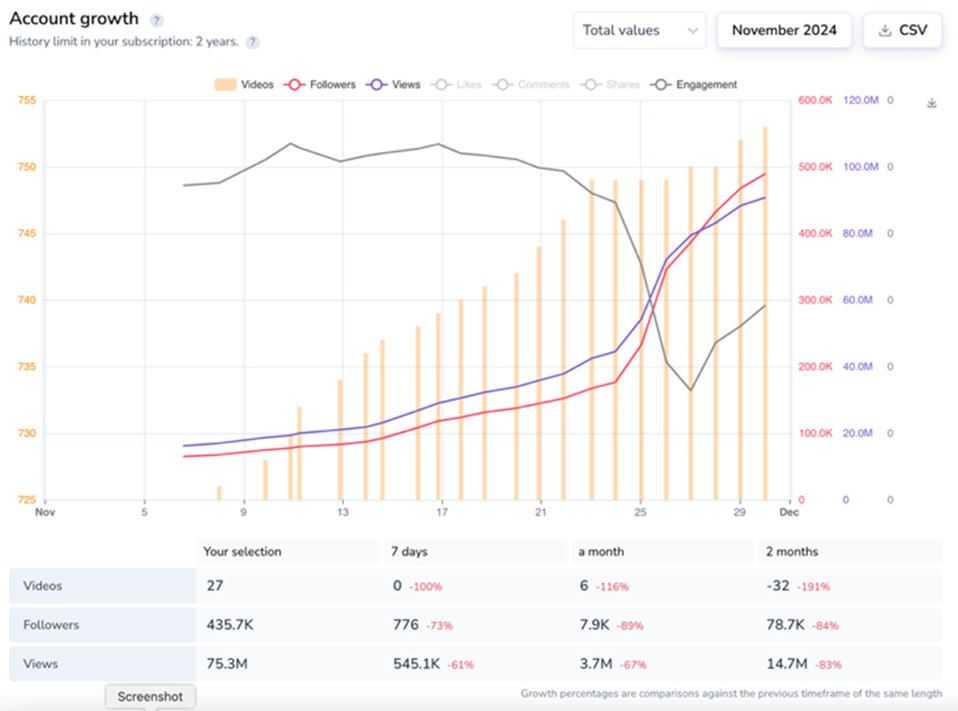
Task: Open the Total values dropdown
Action: pyautogui.click(x=640, y=30)
